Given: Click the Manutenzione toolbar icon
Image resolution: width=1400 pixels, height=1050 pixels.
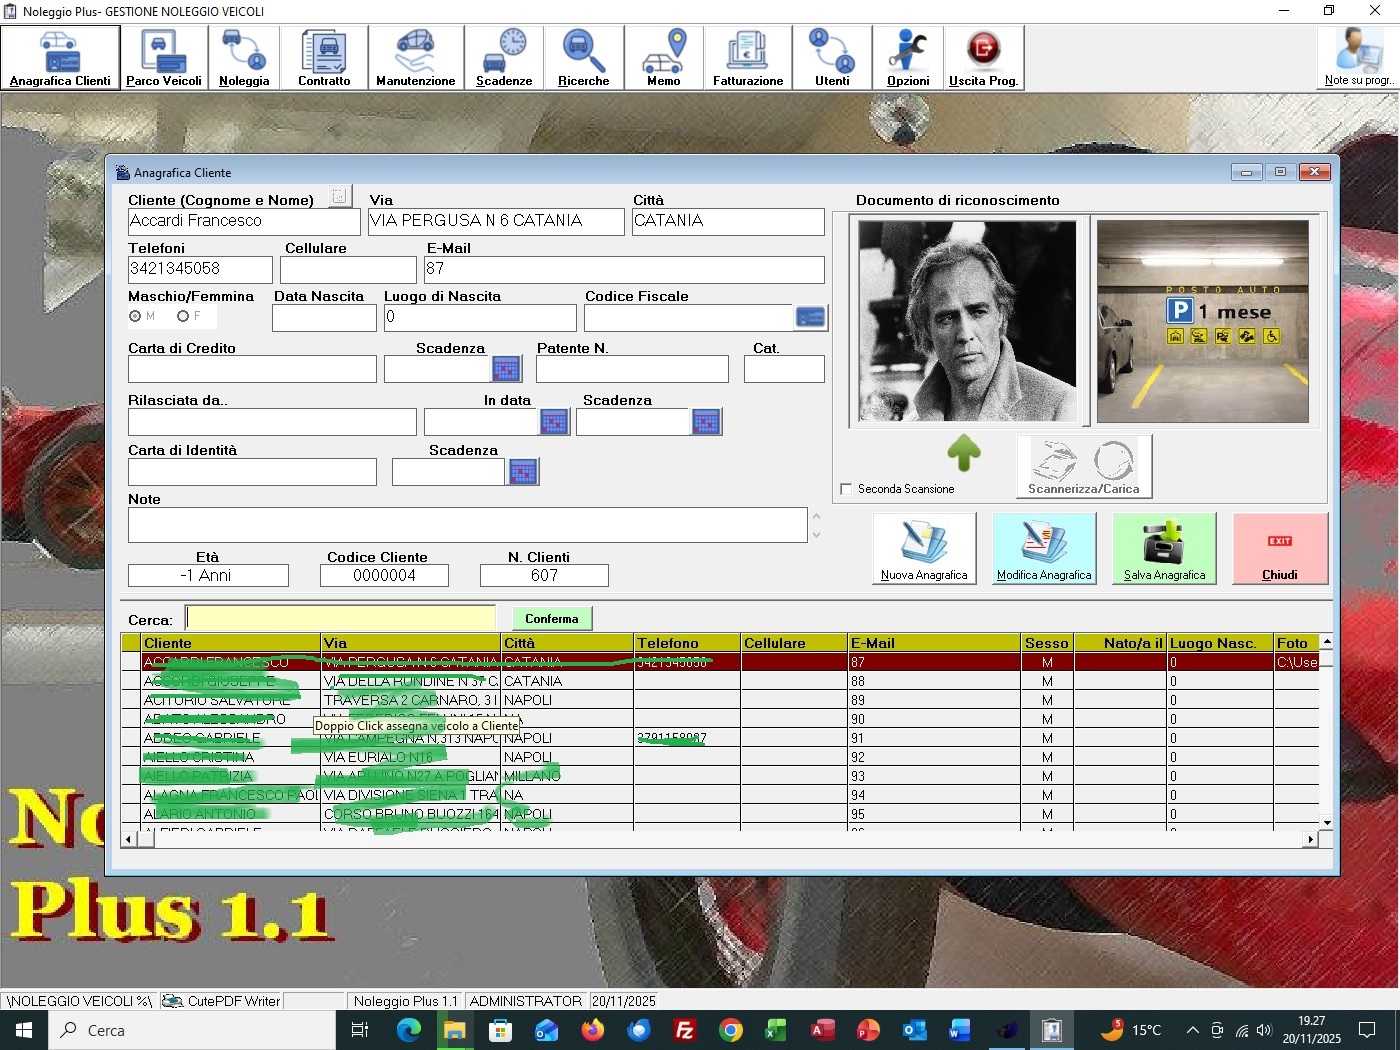Looking at the screenshot, I should tap(415, 58).
